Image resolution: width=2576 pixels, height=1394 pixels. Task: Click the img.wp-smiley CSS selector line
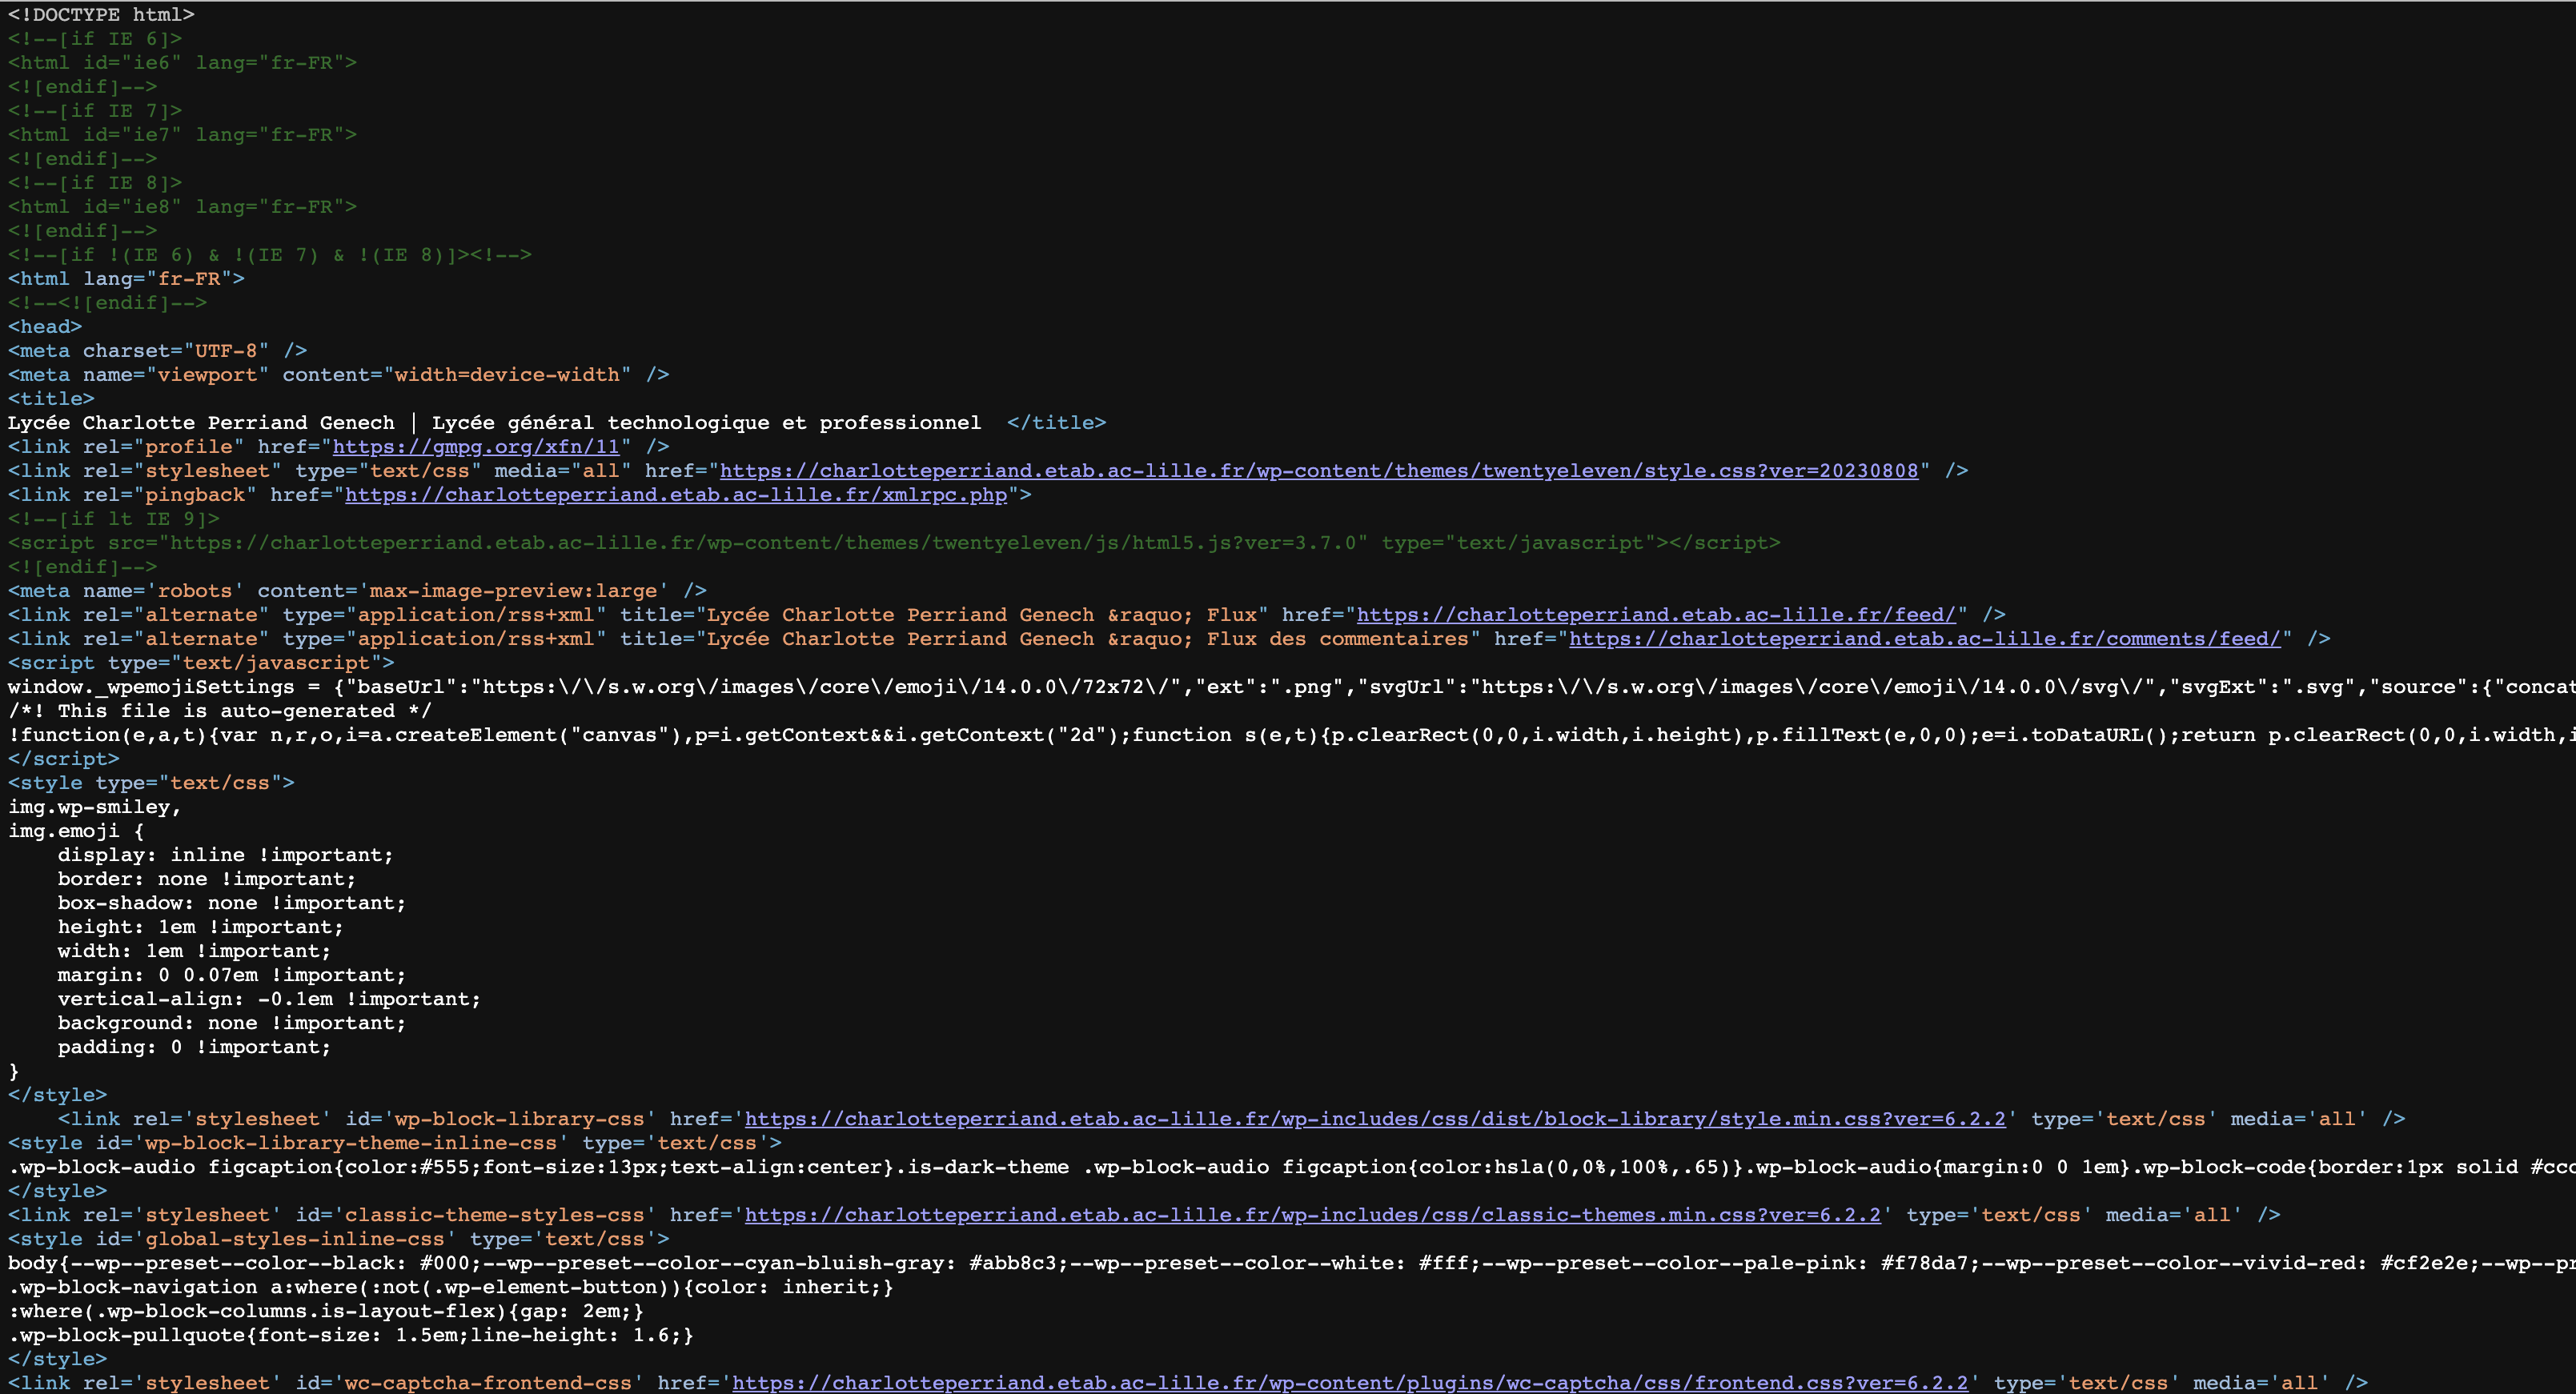pos(94,807)
